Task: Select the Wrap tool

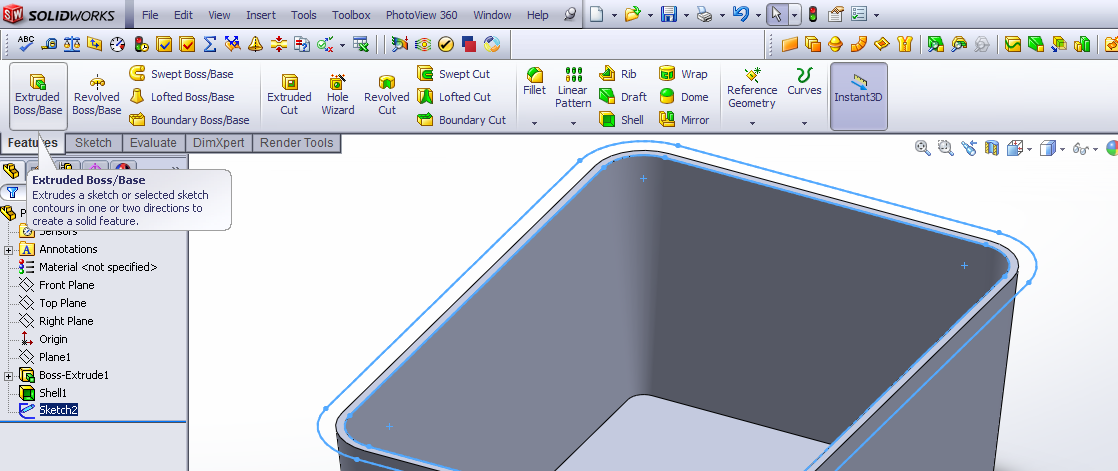Action: (x=683, y=74)
